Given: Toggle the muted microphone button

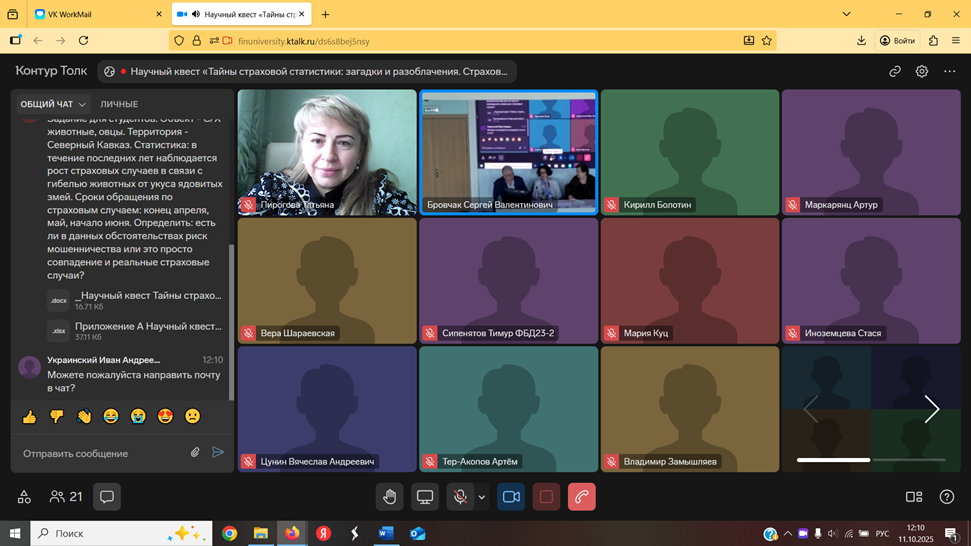Looking at the screenshot, I should 459,497.
